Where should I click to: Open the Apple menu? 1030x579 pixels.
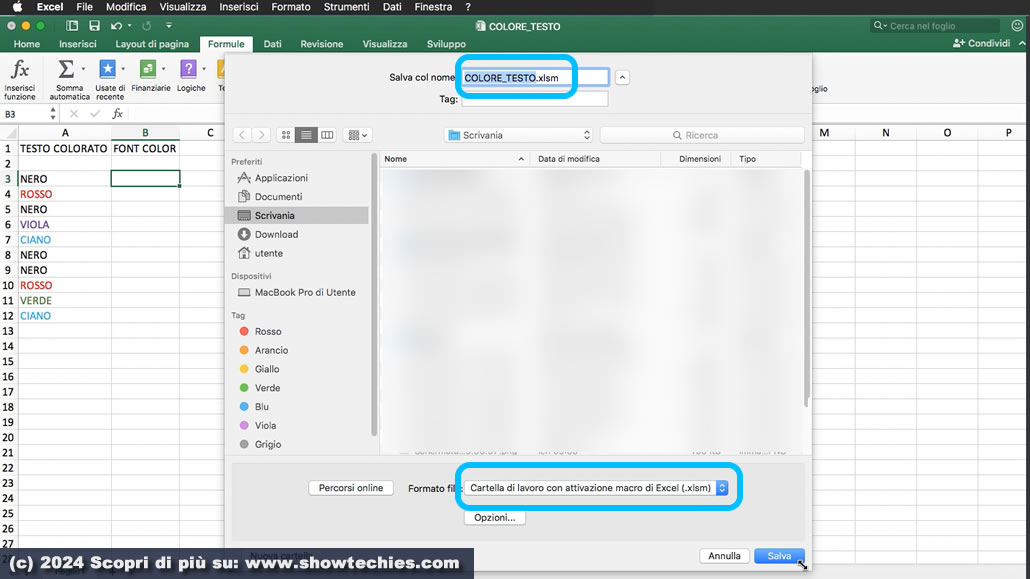18,7
